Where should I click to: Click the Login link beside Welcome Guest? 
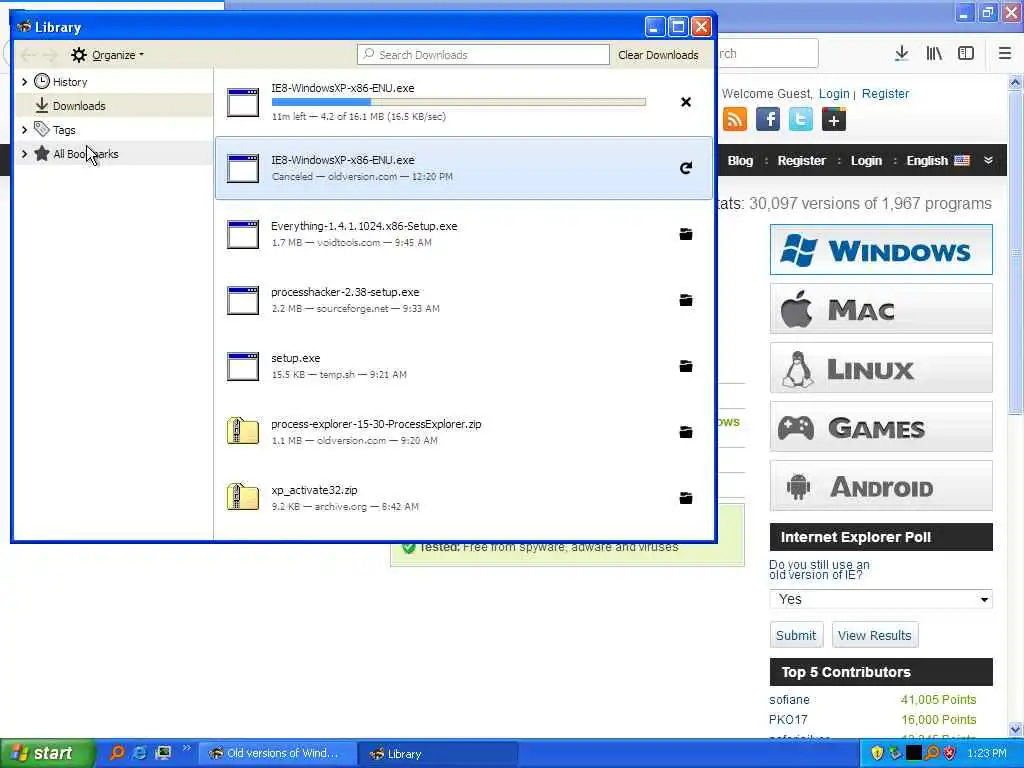point(834,93)
